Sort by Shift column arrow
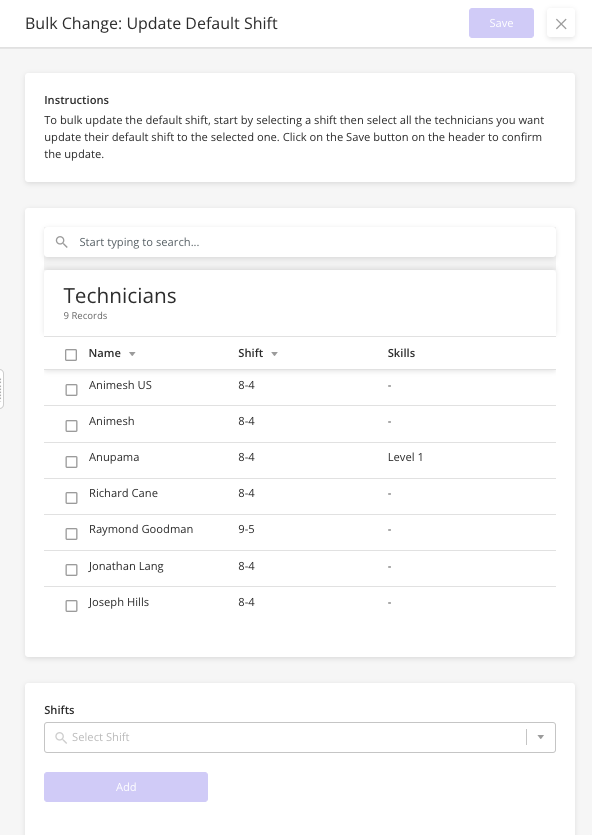 tap(274, 354)
